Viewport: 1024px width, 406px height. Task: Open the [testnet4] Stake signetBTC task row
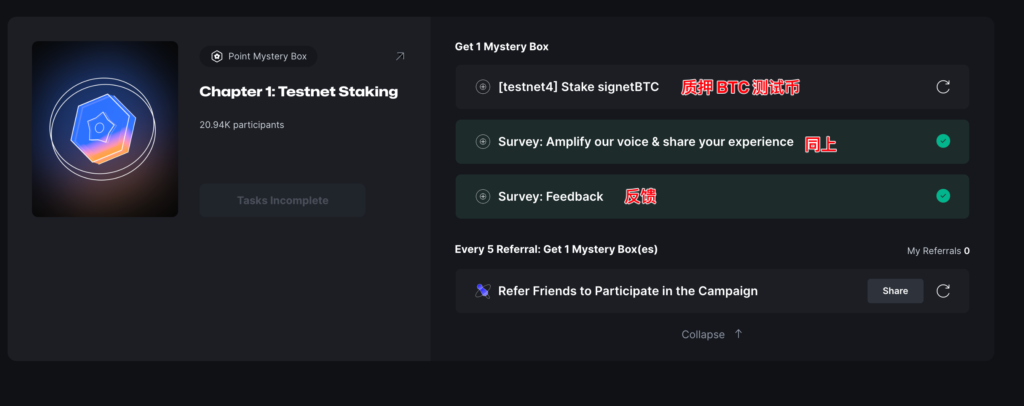click(x=578, y=87)
